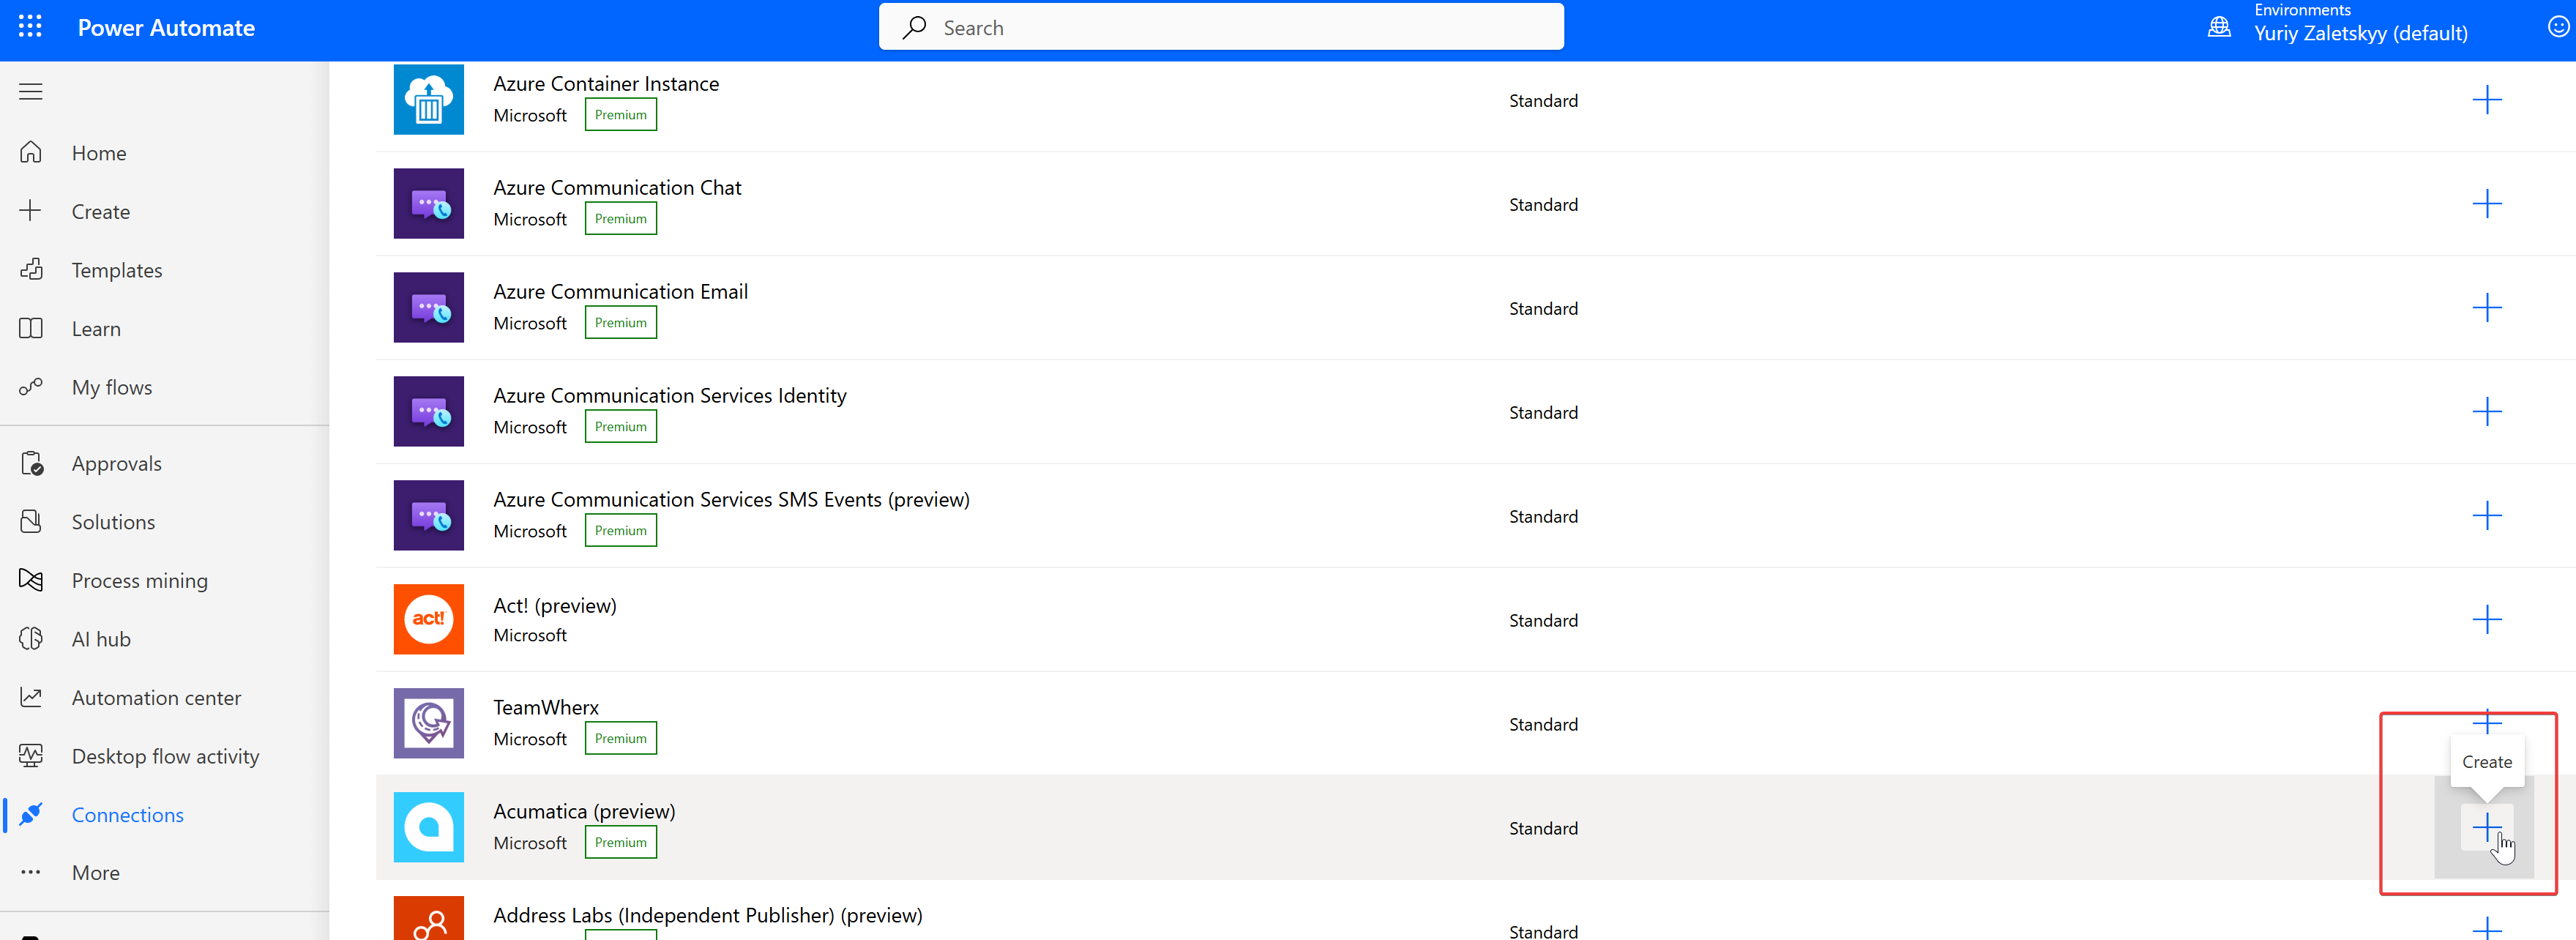Click the Azure Communication Email icon
The width and height of the screenshot is (2576, 940).
(x=429, y=307)
